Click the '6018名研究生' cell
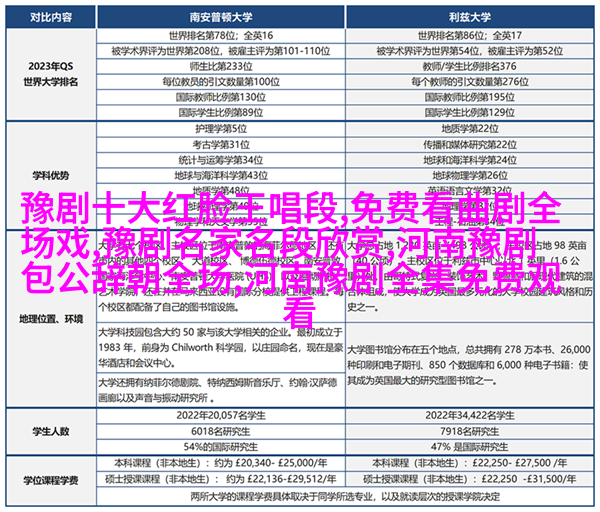 pyautogui.click(x=221, y=432)
